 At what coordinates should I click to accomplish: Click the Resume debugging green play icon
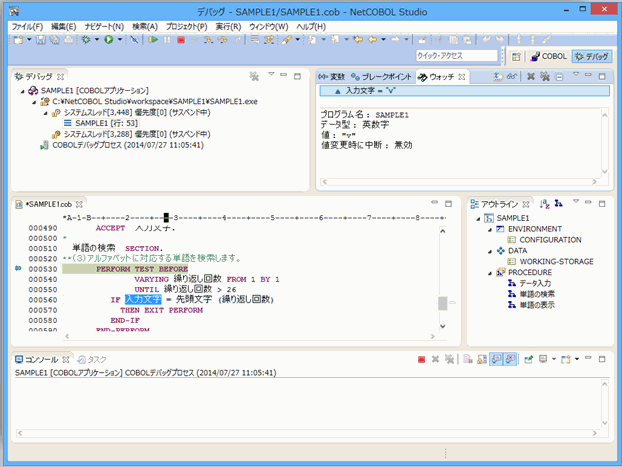pos(153,40)
